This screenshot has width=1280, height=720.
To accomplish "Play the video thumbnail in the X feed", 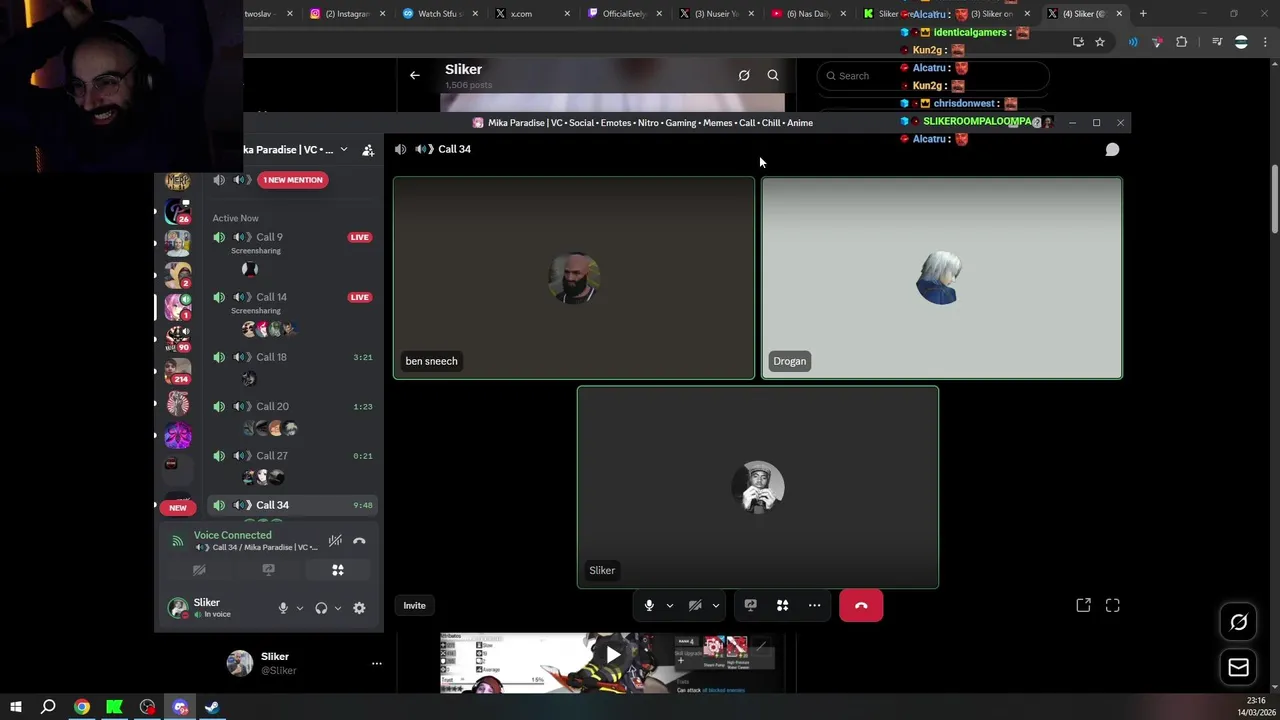I will [613, 656].
